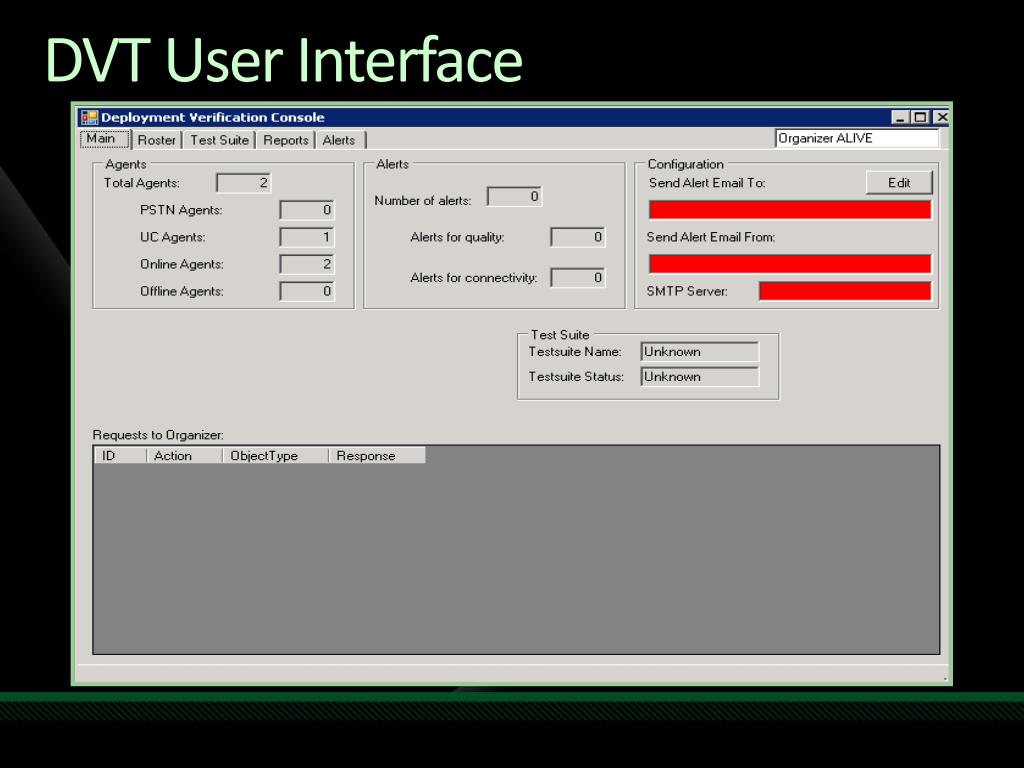Open the Roster tab
This screenshot has height=768, width=1024.
coord(157,140)
